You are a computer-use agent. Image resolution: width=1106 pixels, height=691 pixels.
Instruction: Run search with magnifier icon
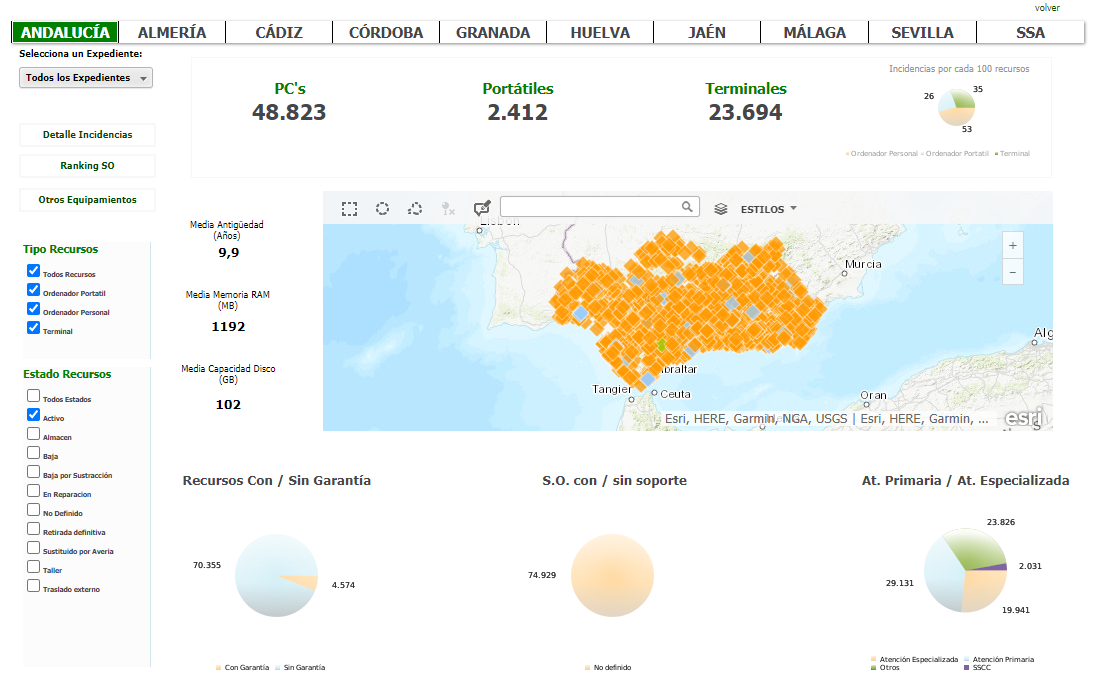click(x=687, y=207)
